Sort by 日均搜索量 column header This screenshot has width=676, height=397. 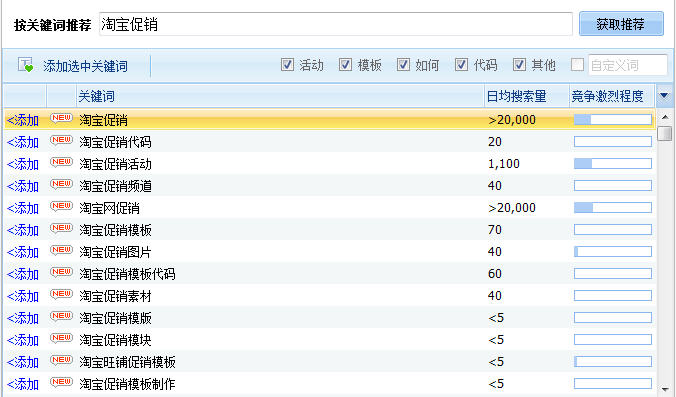526,96
